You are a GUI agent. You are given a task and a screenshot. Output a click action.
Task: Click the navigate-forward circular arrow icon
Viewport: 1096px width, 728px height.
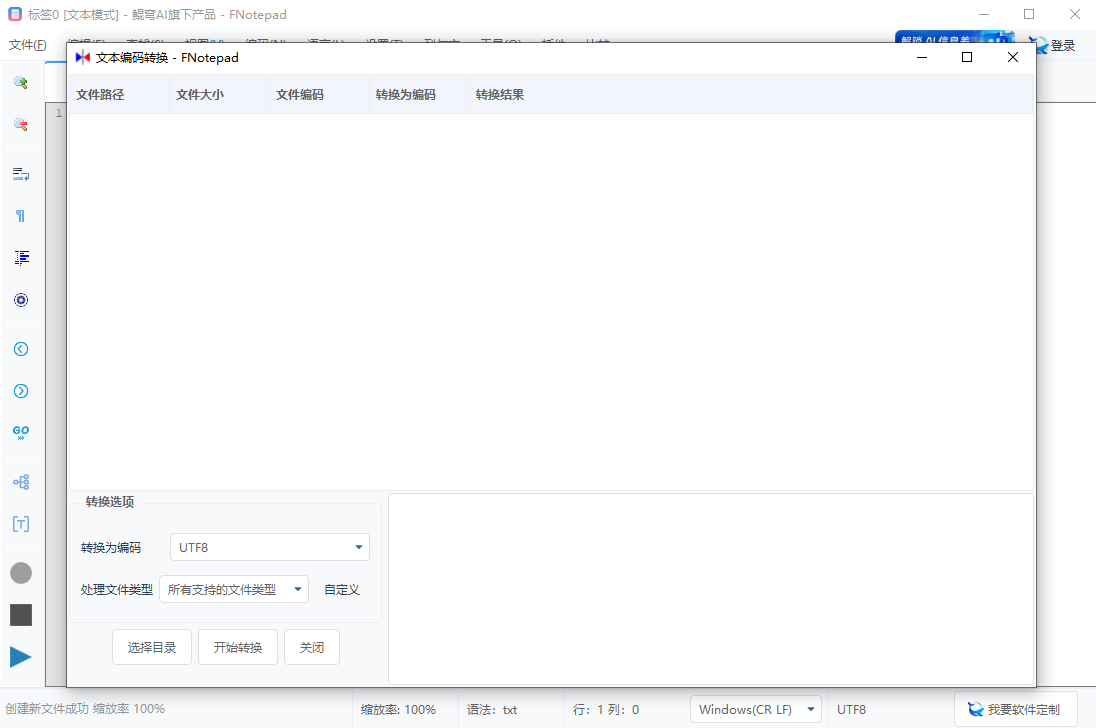click(21, 391)
